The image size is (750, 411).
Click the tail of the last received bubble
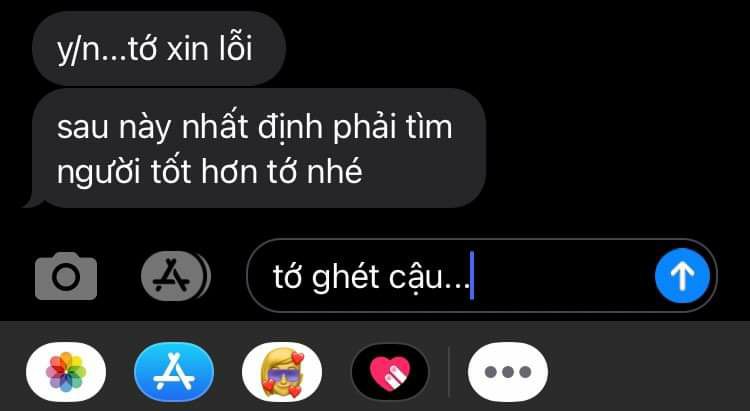pos(33,201)
